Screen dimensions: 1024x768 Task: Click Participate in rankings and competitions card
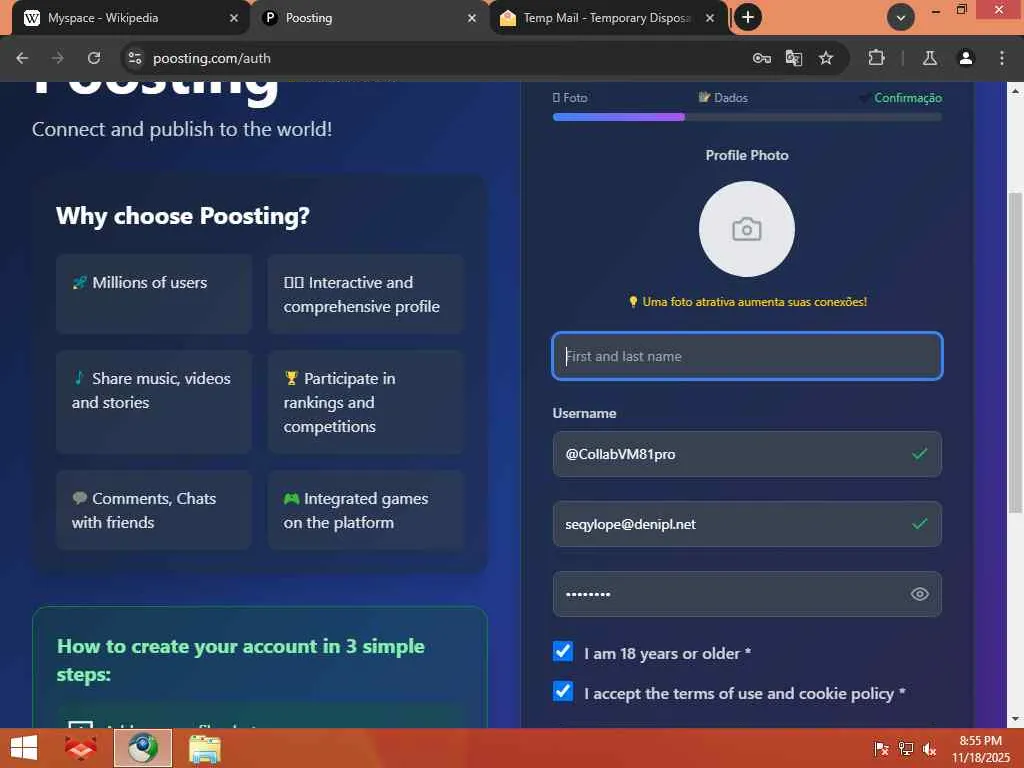click(x=366, y=402)
